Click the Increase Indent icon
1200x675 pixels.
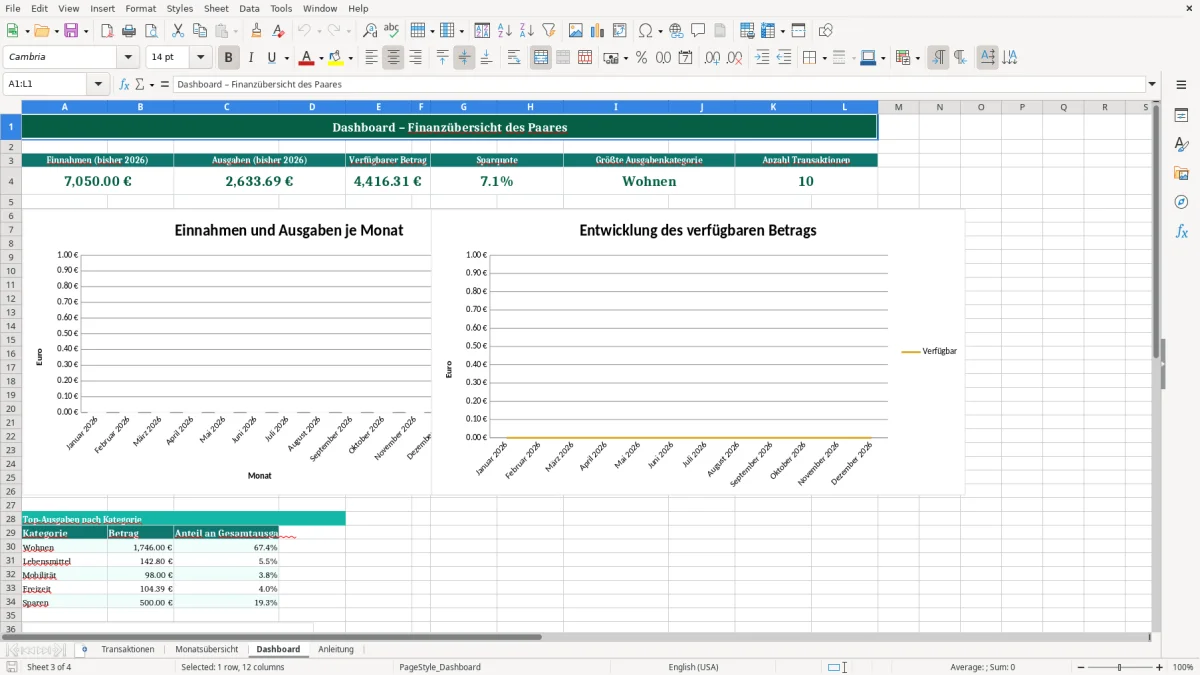tap(762, 58)
